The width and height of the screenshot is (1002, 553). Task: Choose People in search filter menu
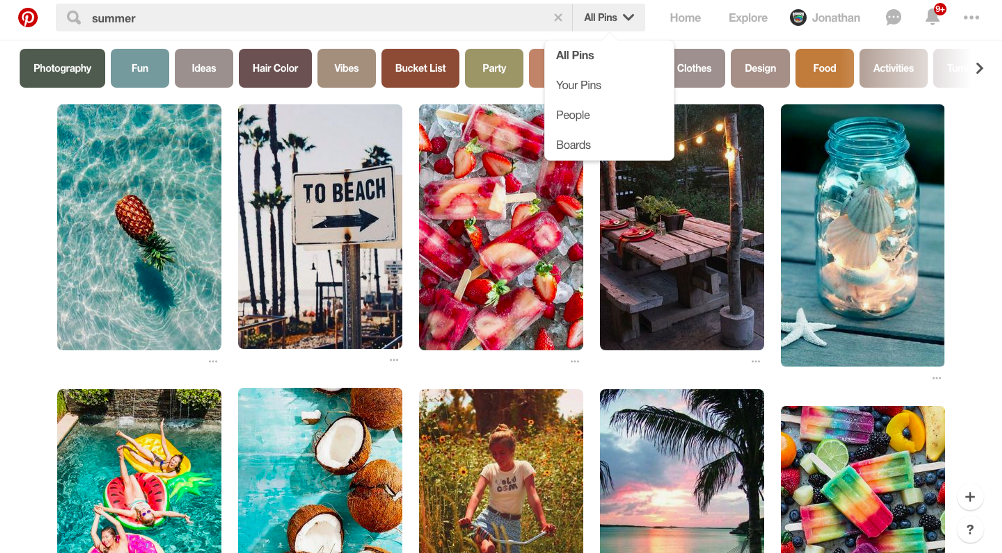click(x=573, y=115)
